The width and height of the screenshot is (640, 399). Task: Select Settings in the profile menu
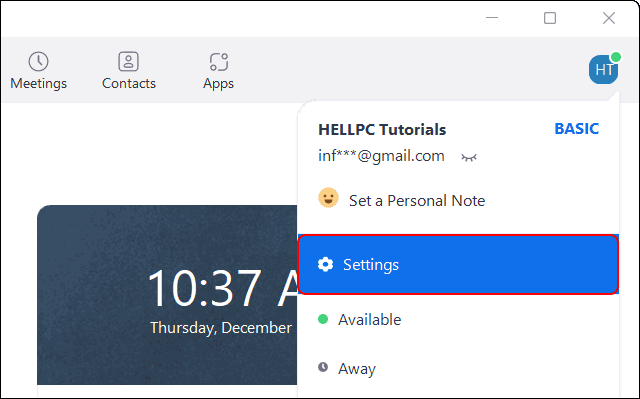pos(458,264)
